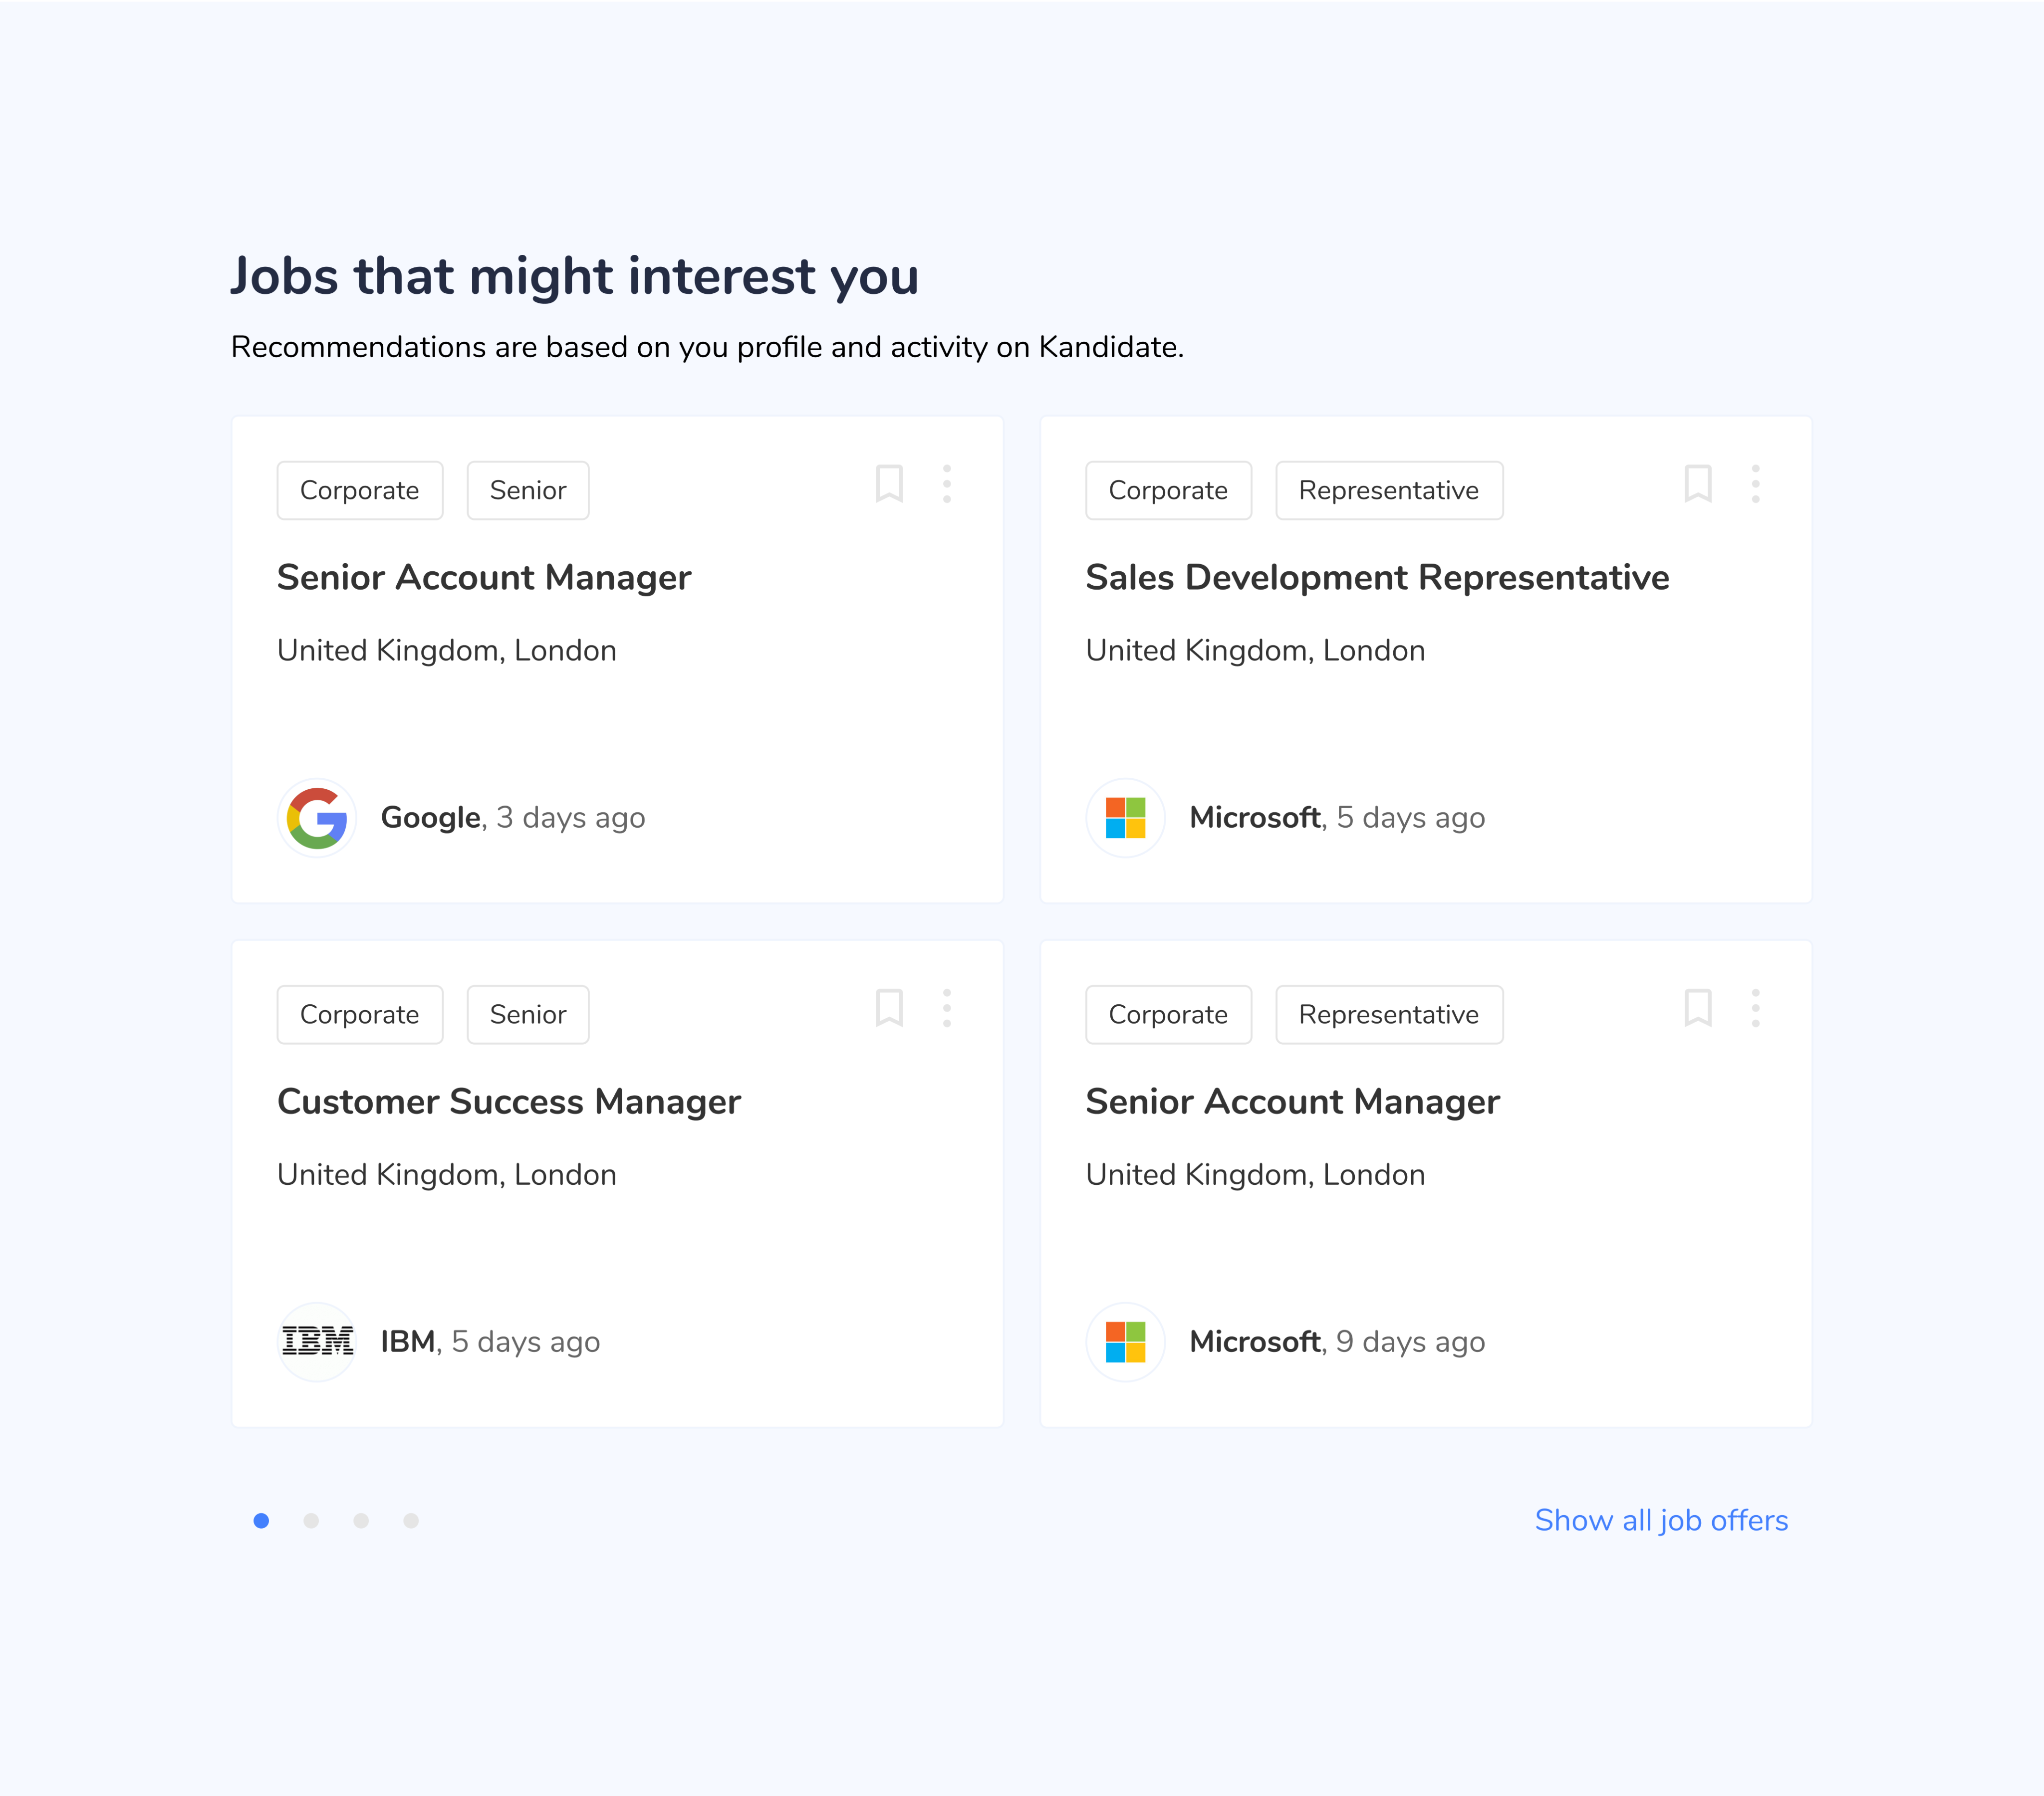Go to the third carousel page dot
Viewport: 2044px width, 1796px height.
pos(361,1521)
